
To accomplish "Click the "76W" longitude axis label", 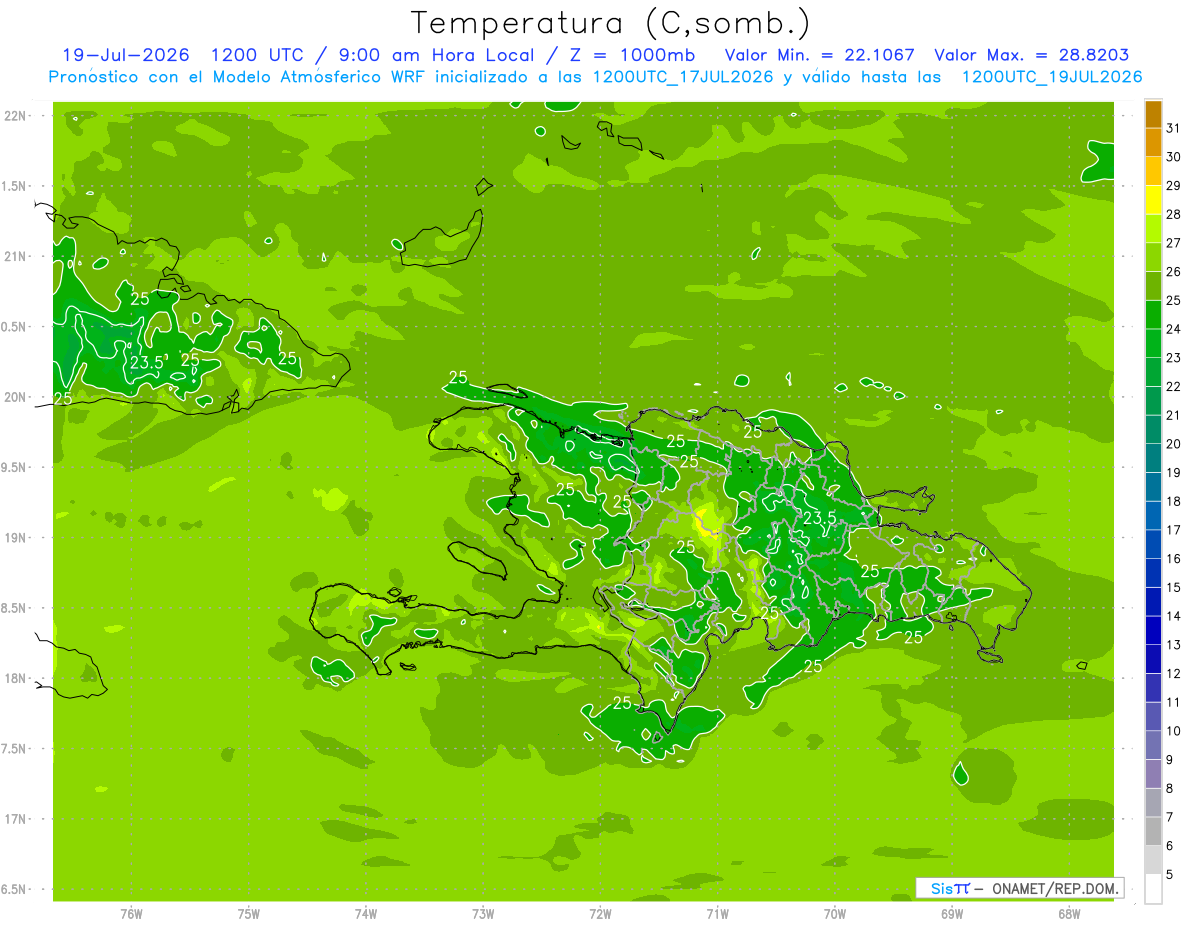I will [x=131, y=913].
